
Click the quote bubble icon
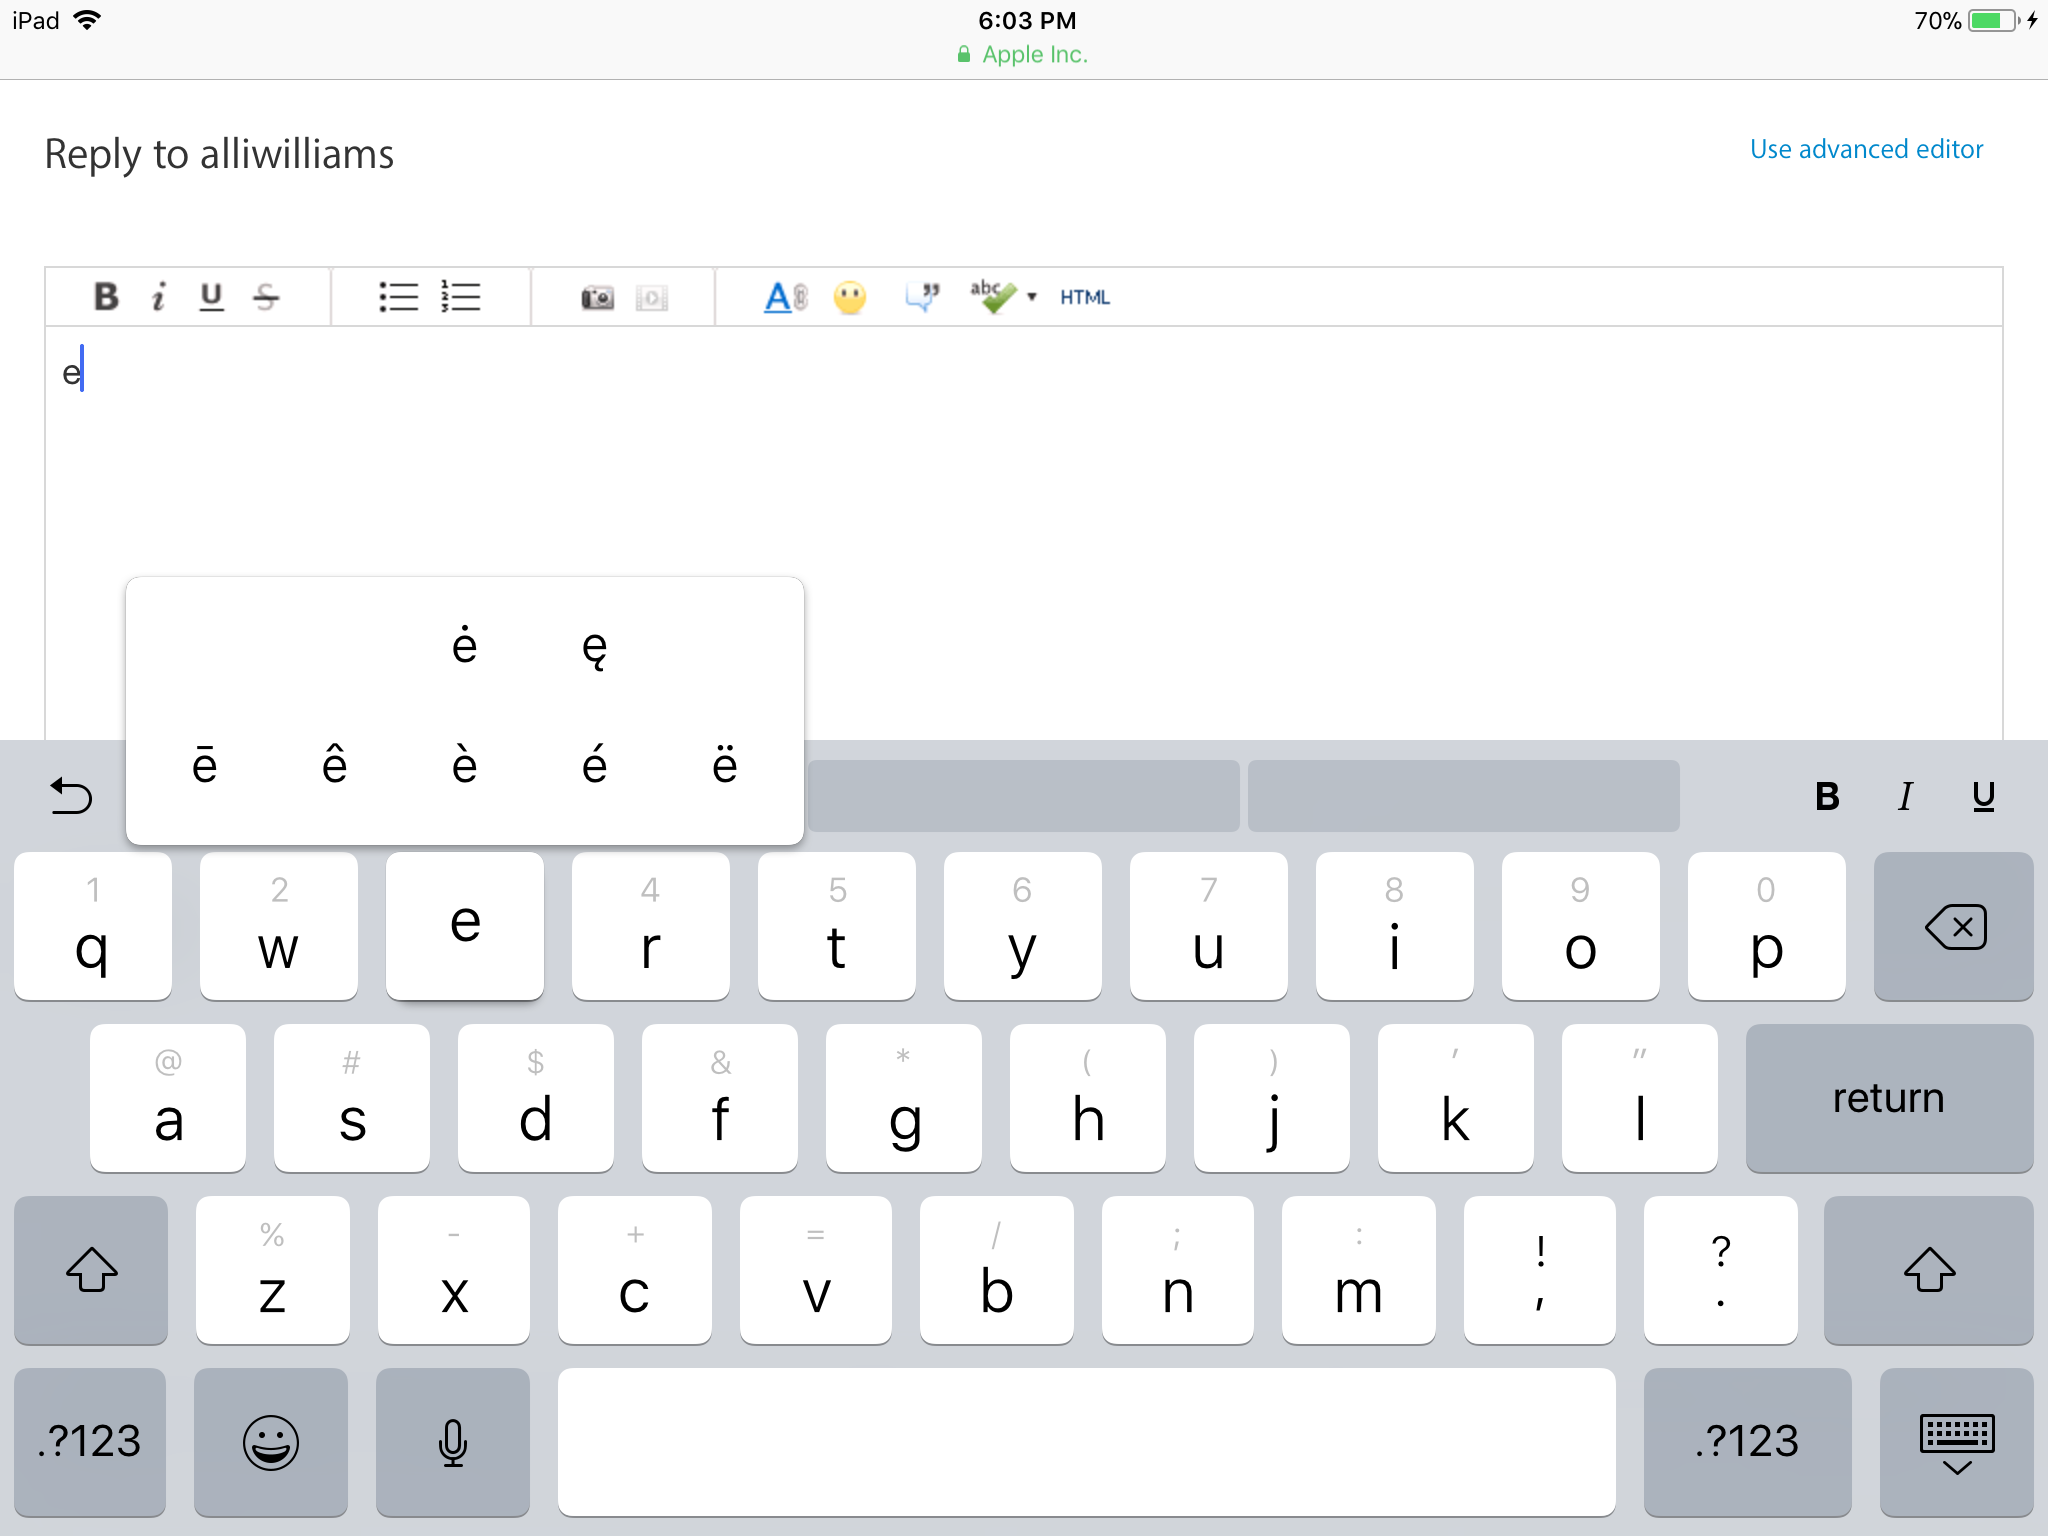coord(922,296)
